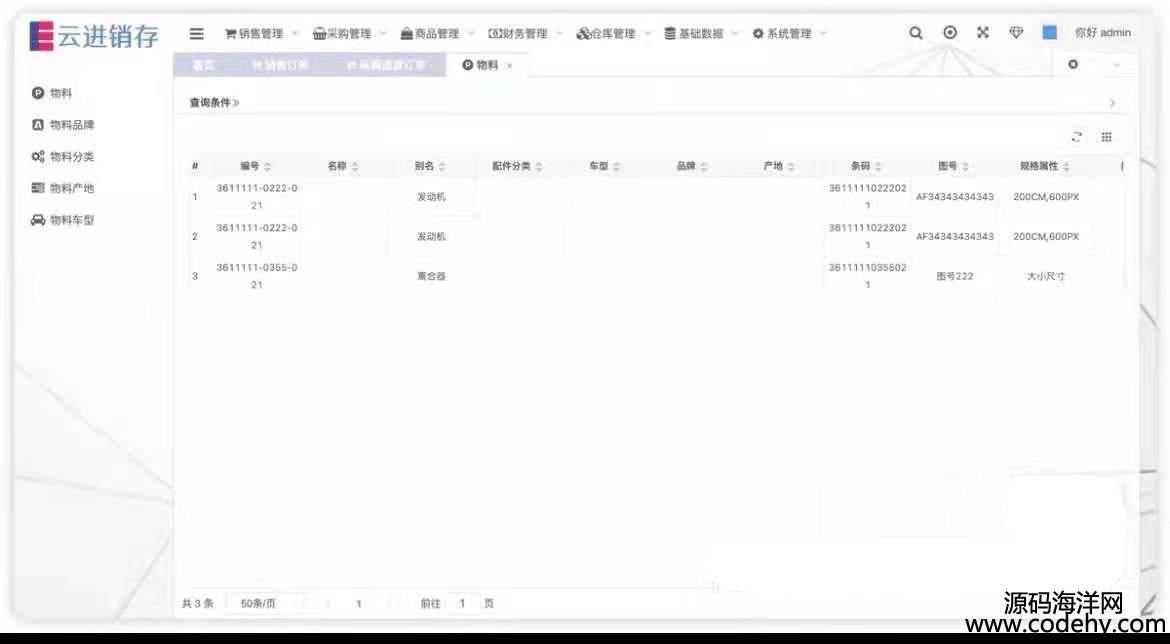Click the blue avatar square

(x=1049, y=33)
